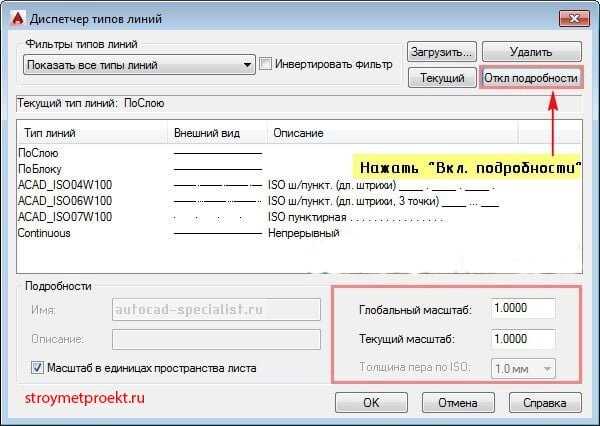Click the Отмена button
The height and width of the screenshot is (426, 600).
point(458,403)
